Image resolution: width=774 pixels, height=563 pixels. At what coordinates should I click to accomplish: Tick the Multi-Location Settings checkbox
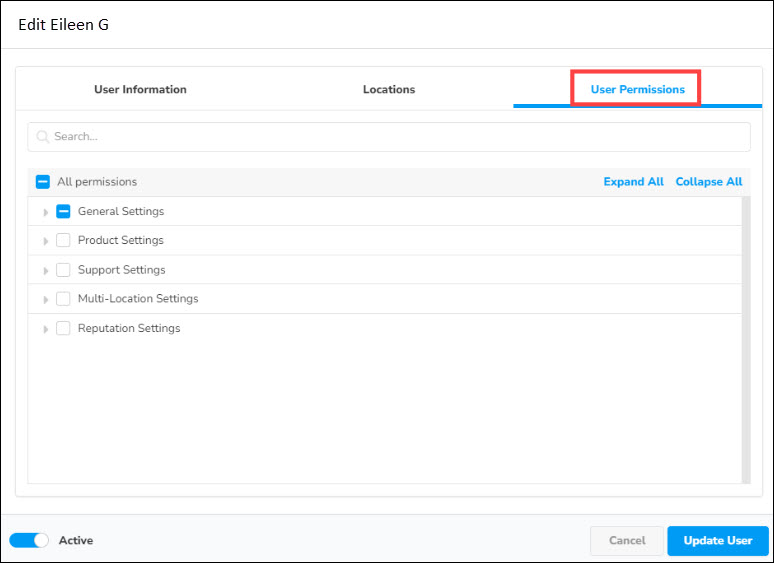(63, 299)
